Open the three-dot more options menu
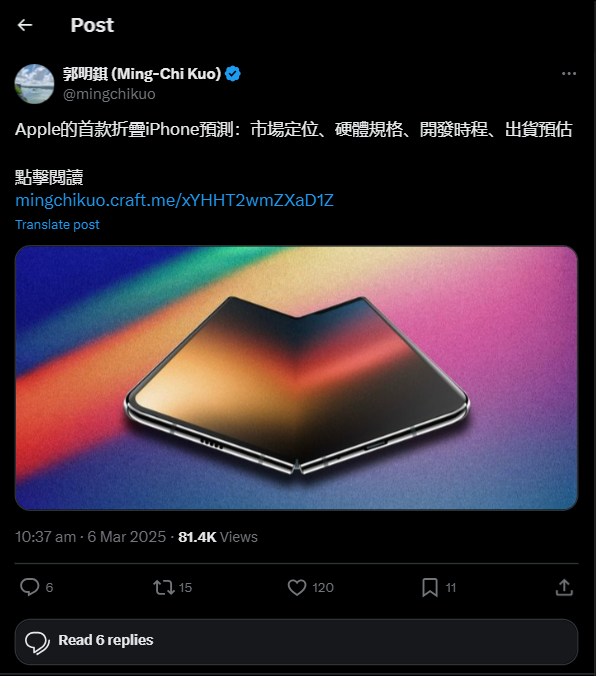This screenshot has height=676, width=596. pyautogui.click(x=569, y=74)
